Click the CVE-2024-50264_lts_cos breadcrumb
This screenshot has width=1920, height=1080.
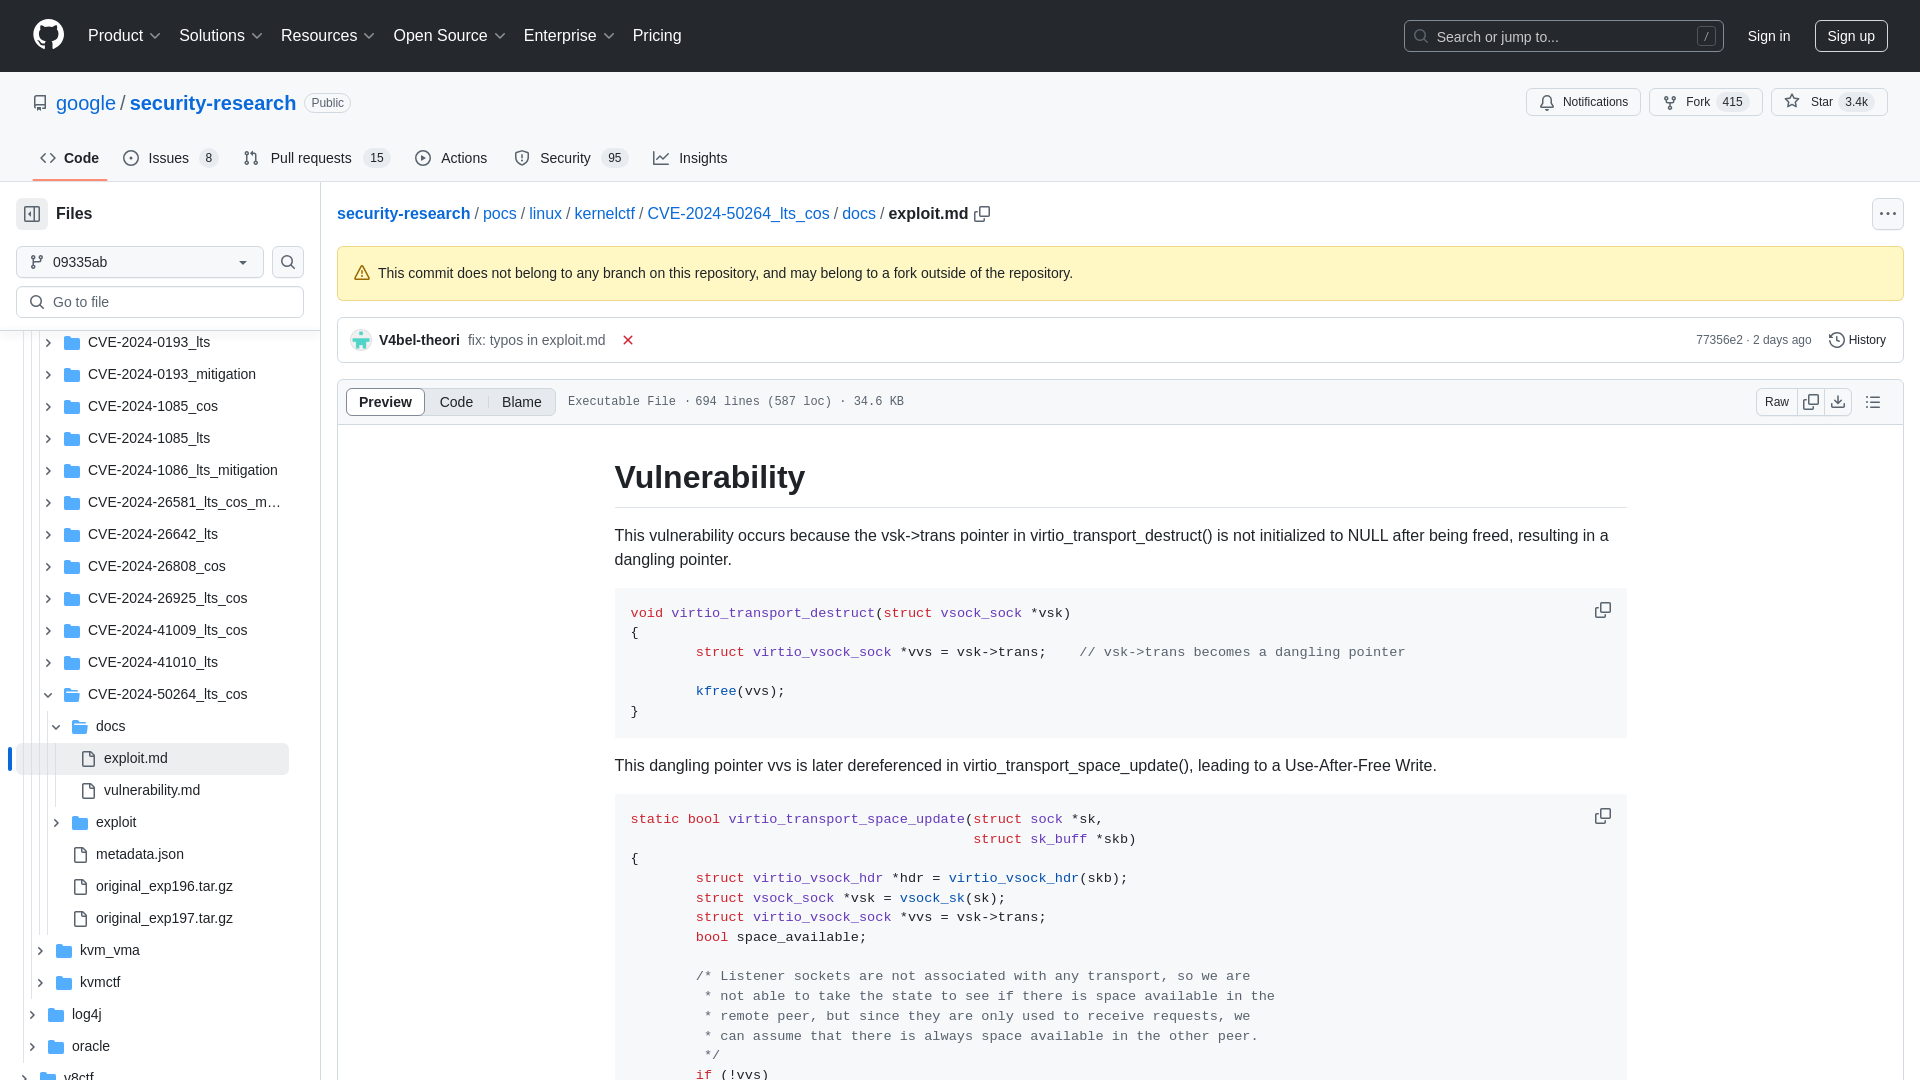tap(738, 214)
